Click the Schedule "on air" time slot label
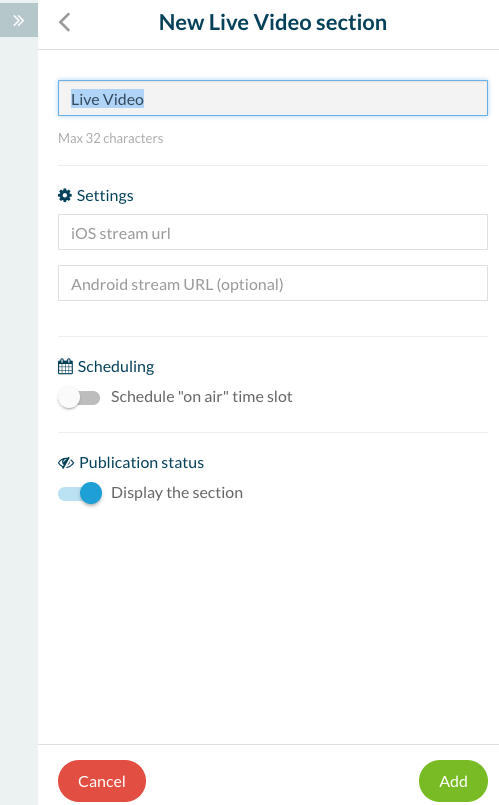Screen dimensions: 499x805 click(x=202, y=397)
